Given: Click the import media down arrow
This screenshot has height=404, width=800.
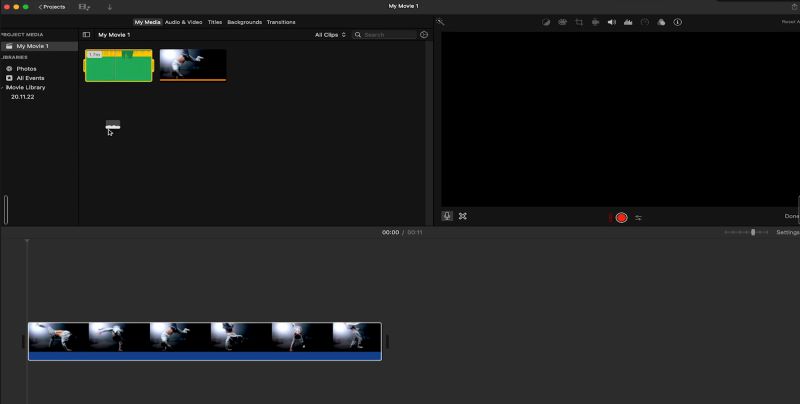Looking at the screenshot, I should [110, 7].
